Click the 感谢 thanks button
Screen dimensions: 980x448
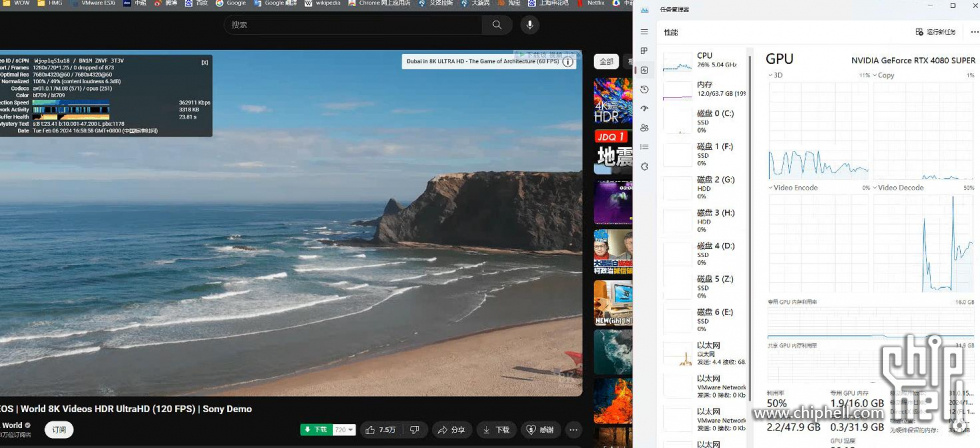click(540, 430)
